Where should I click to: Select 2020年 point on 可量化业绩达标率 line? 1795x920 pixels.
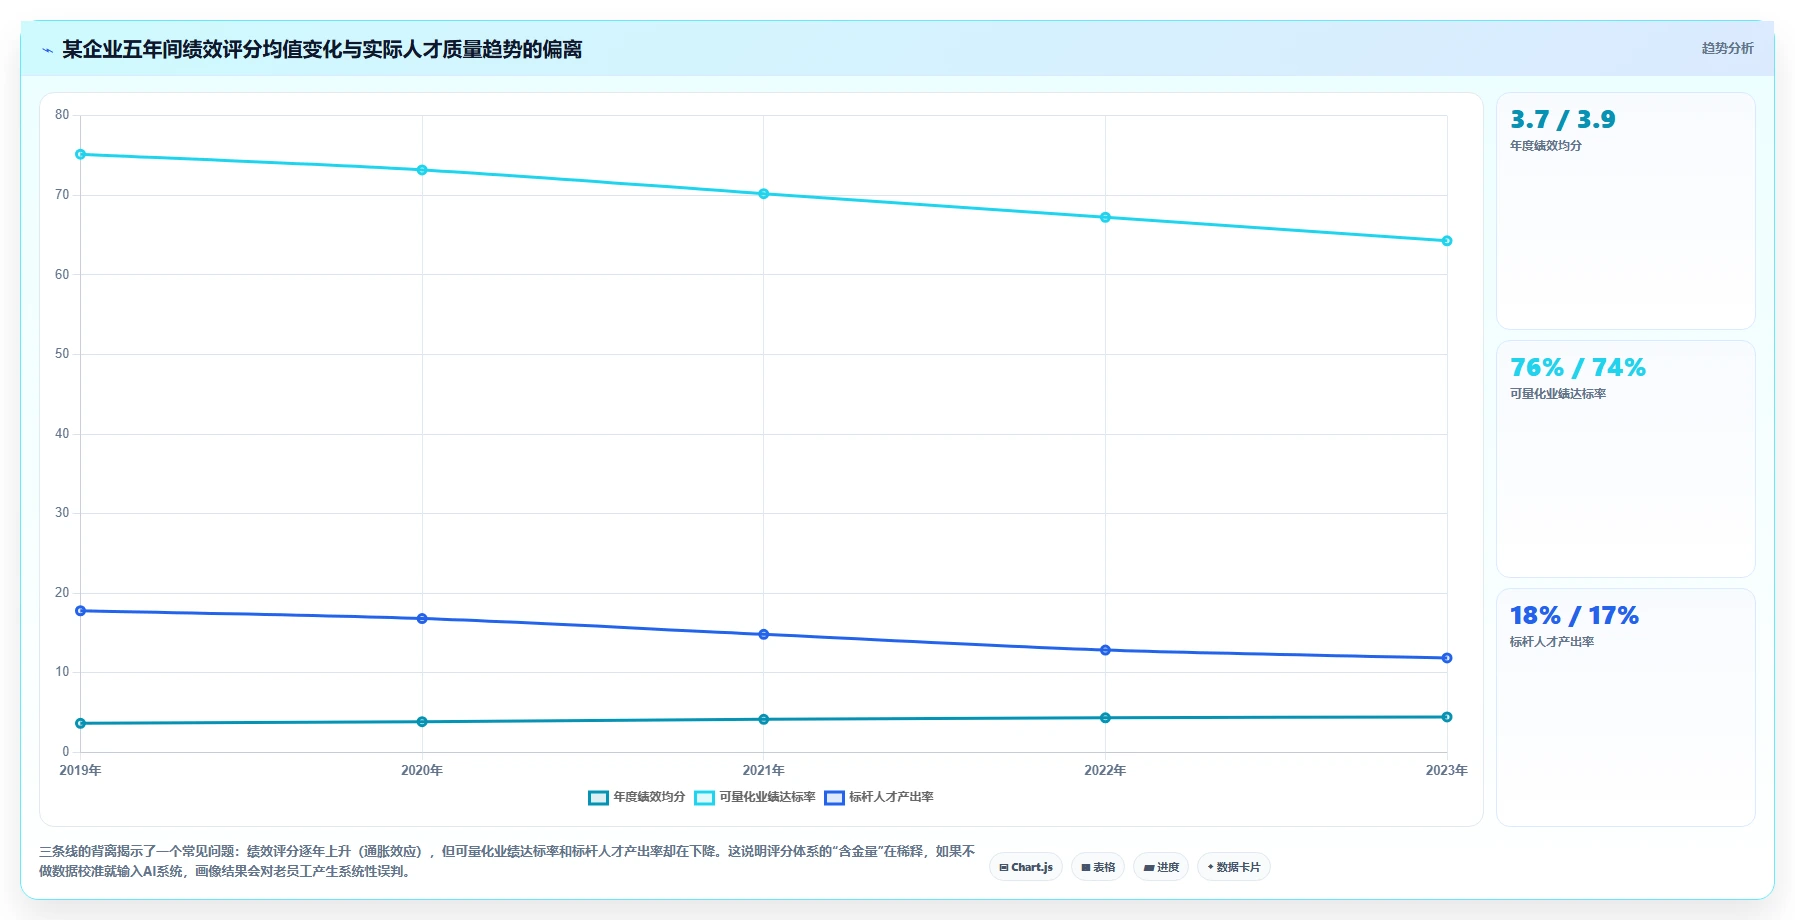coord(422,170)
